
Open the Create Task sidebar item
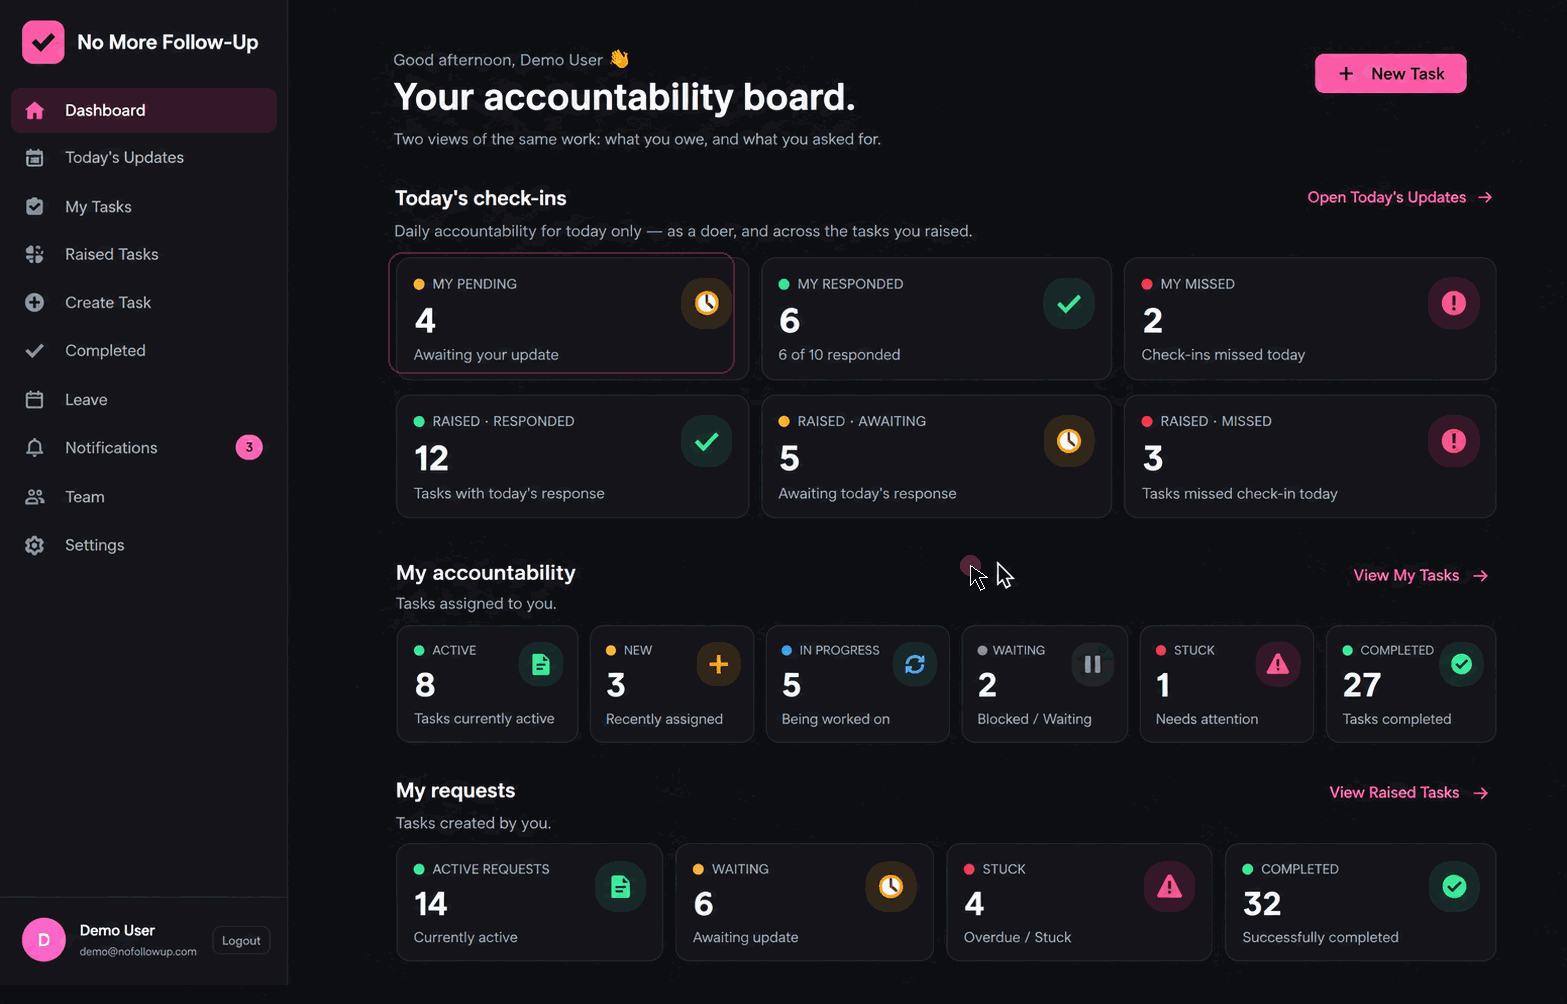(x=144, y=303)
